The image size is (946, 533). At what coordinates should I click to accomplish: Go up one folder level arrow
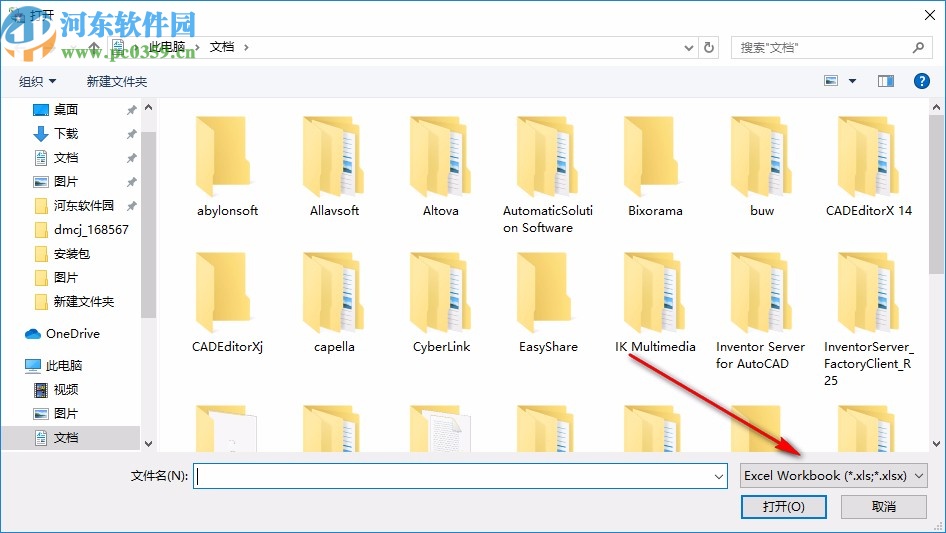click(94, 46)
